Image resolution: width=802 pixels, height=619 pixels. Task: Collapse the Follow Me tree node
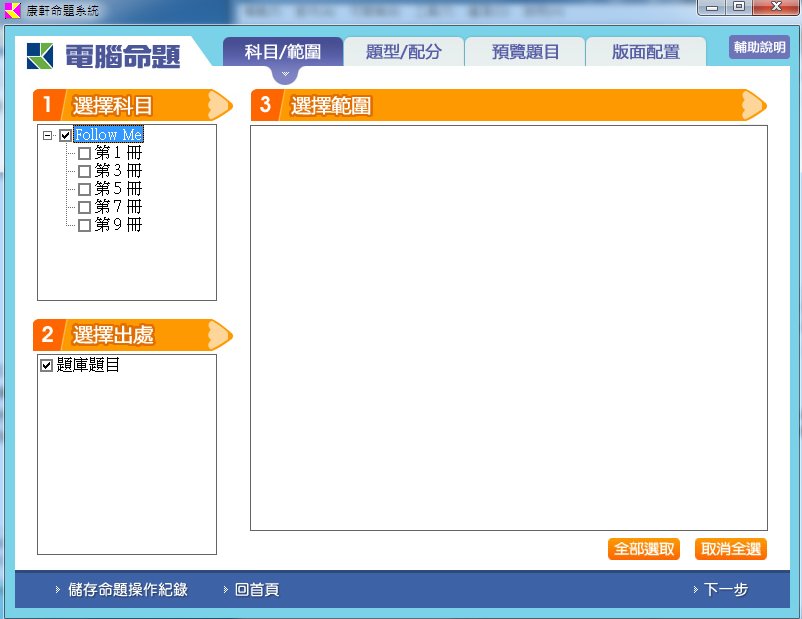pos(47,135)
